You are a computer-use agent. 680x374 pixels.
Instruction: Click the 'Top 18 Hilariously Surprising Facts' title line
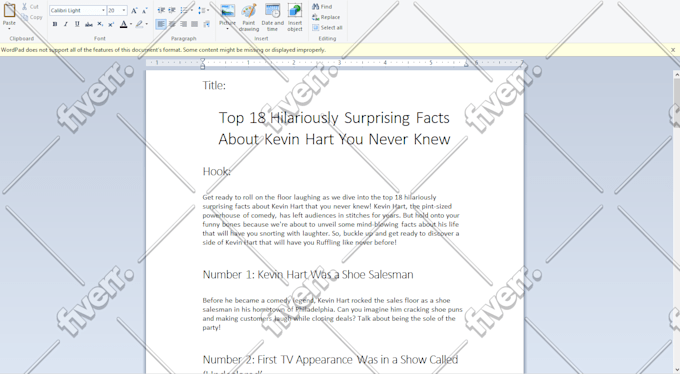(x=334, y=118)
